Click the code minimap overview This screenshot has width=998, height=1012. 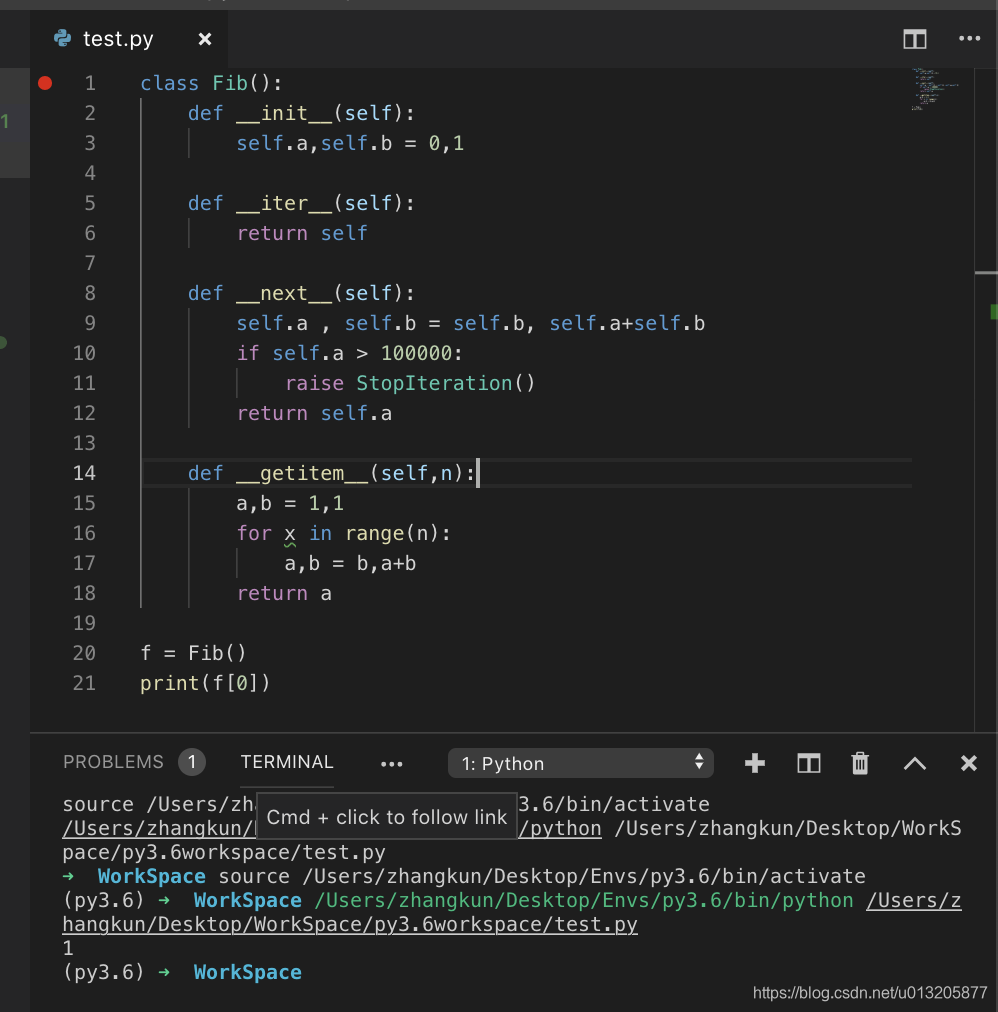click(934, 89)
